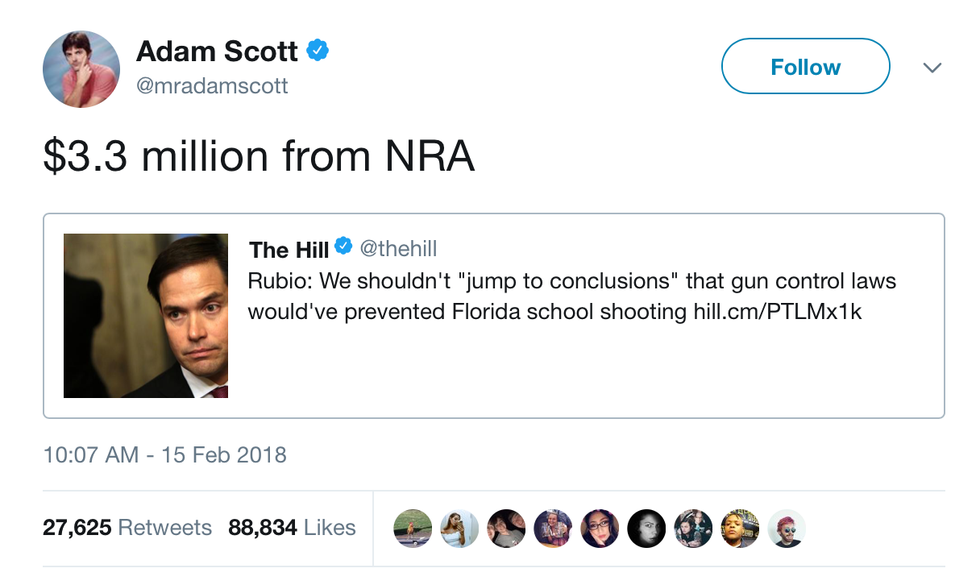Click the 10:07 AM - 15 Feb 2018 timestamp
The height and width of the screenshot is (572, 980).
[165, 455]
